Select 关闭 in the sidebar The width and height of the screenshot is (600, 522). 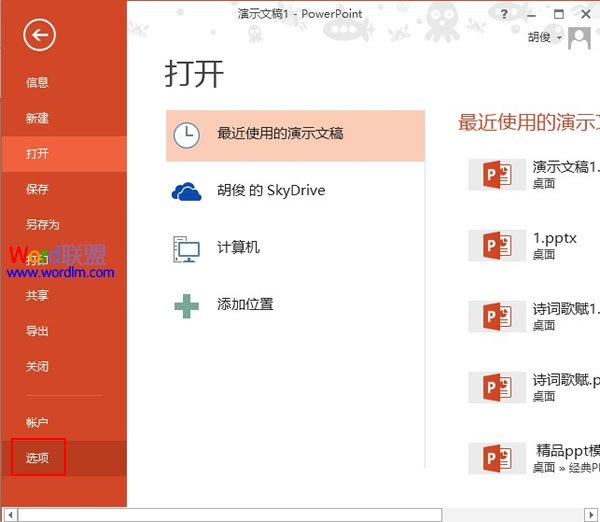(x=37, y=366)
